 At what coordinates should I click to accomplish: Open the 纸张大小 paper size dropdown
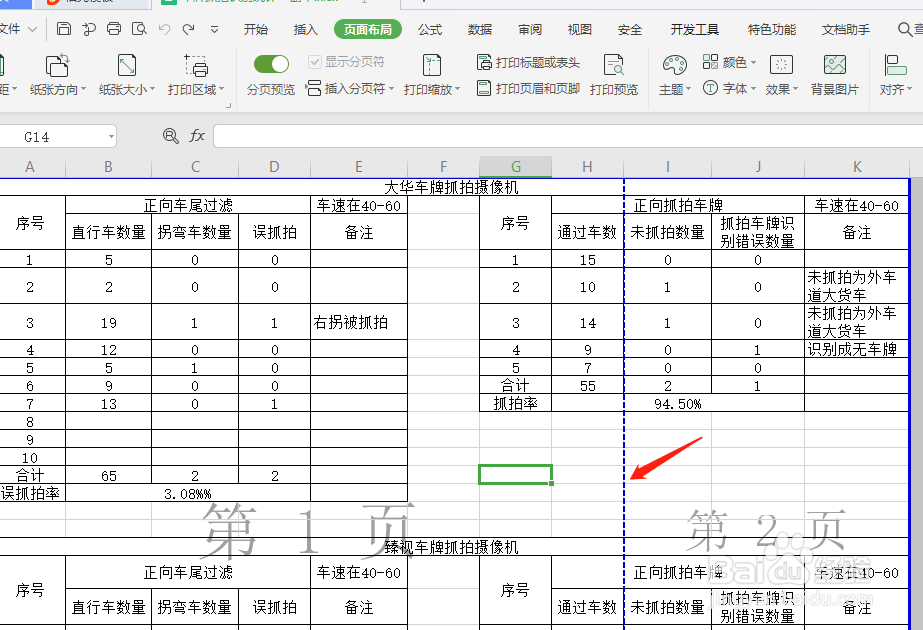click(x=127, y=75)
